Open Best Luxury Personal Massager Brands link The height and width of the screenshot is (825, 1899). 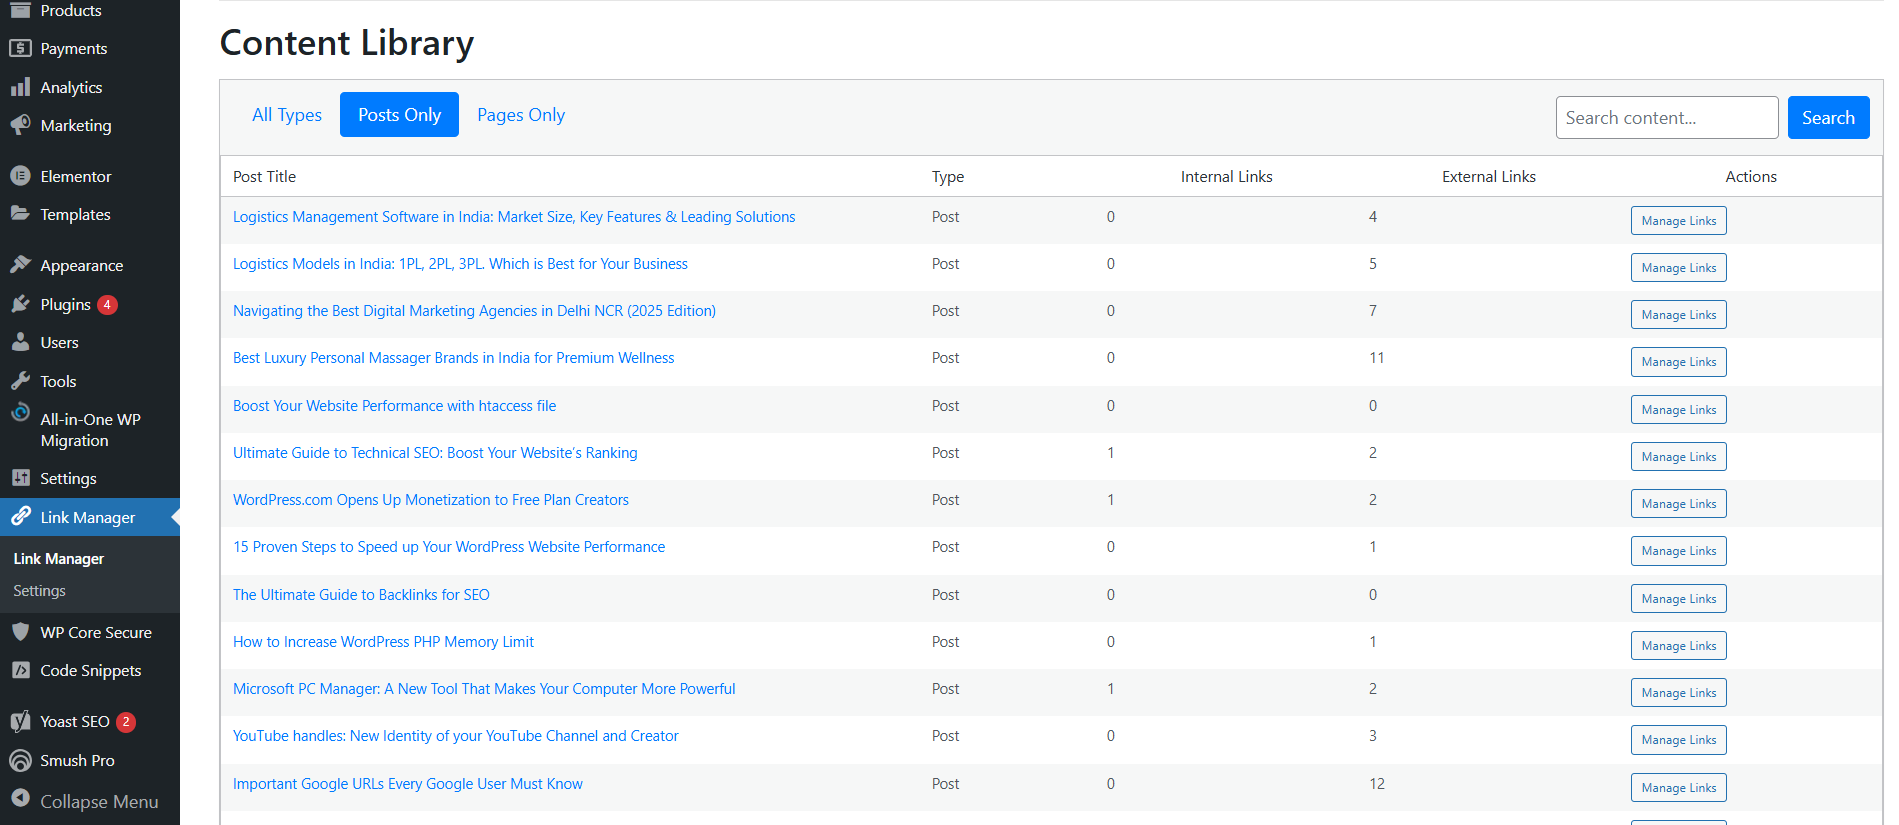tap(453, 358)
